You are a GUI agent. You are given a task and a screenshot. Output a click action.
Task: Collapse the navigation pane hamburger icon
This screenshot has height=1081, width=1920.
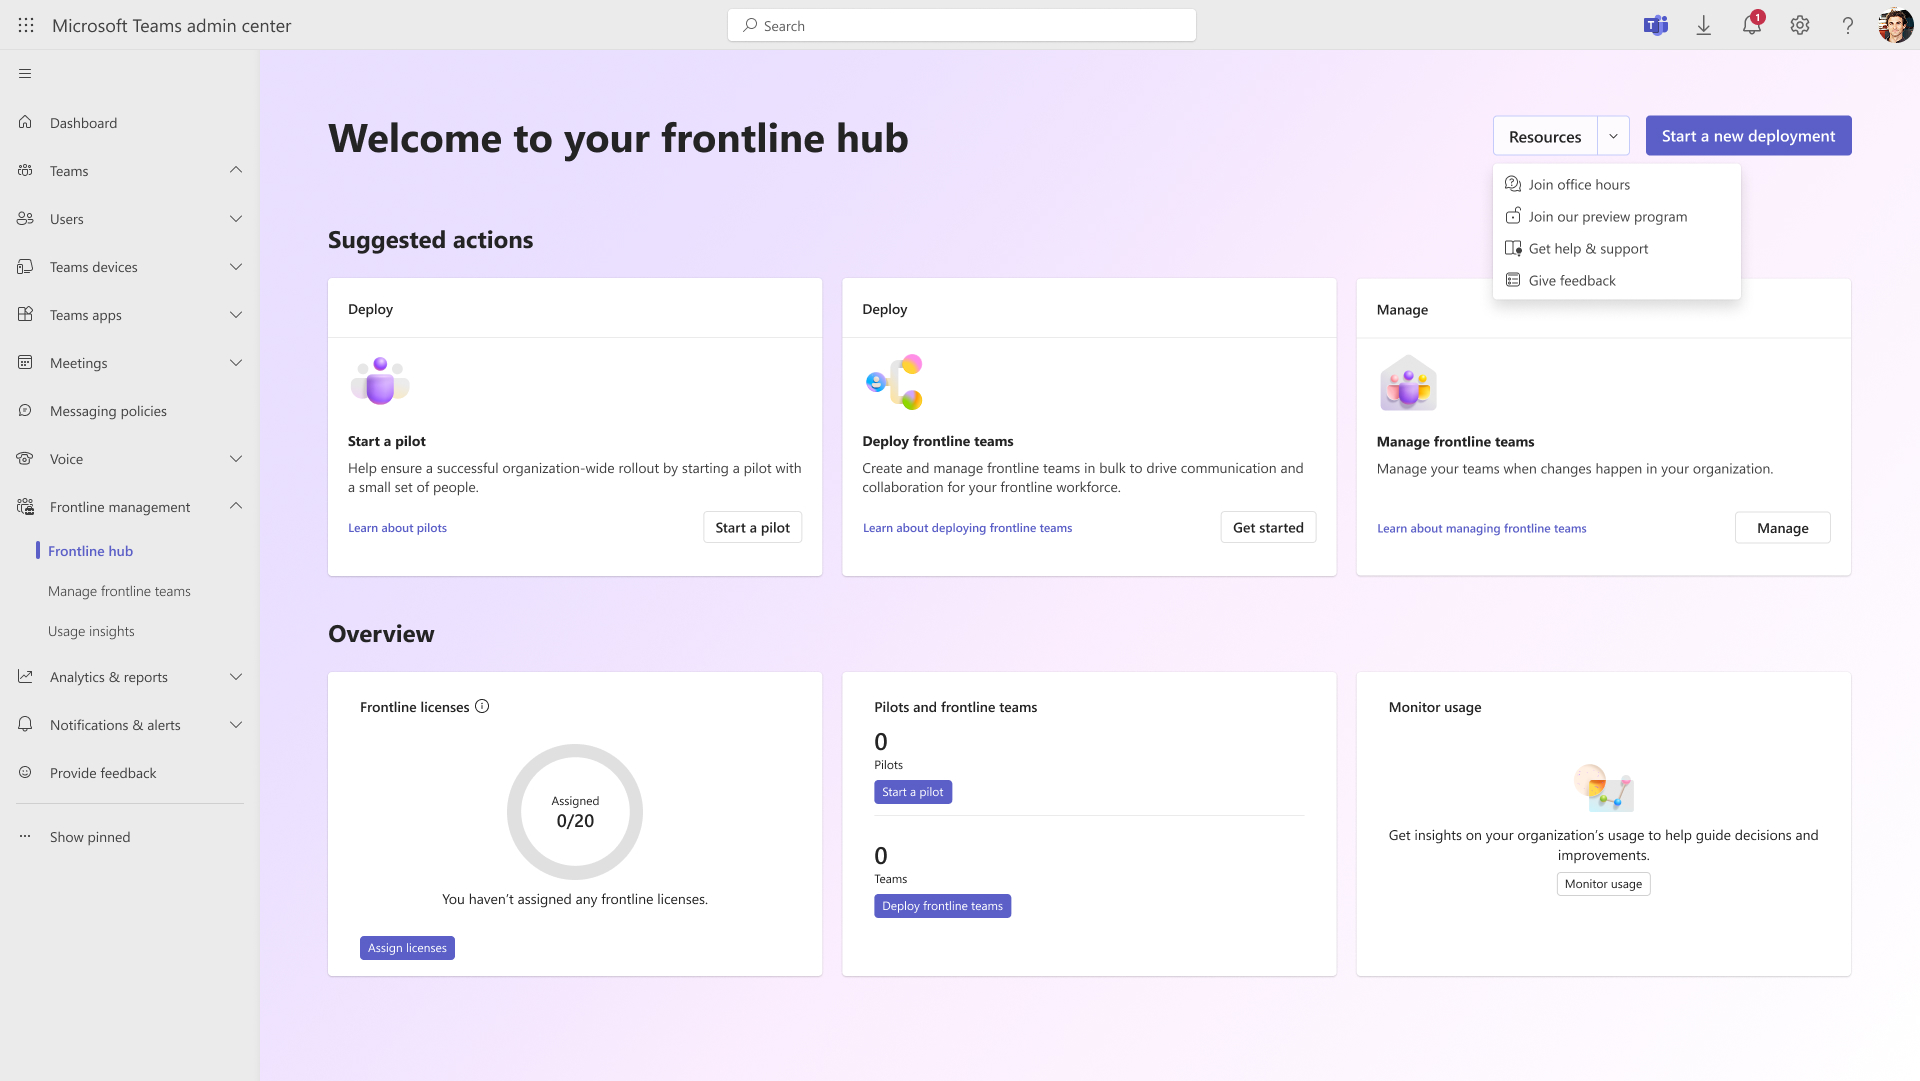(x=25, y=72)
